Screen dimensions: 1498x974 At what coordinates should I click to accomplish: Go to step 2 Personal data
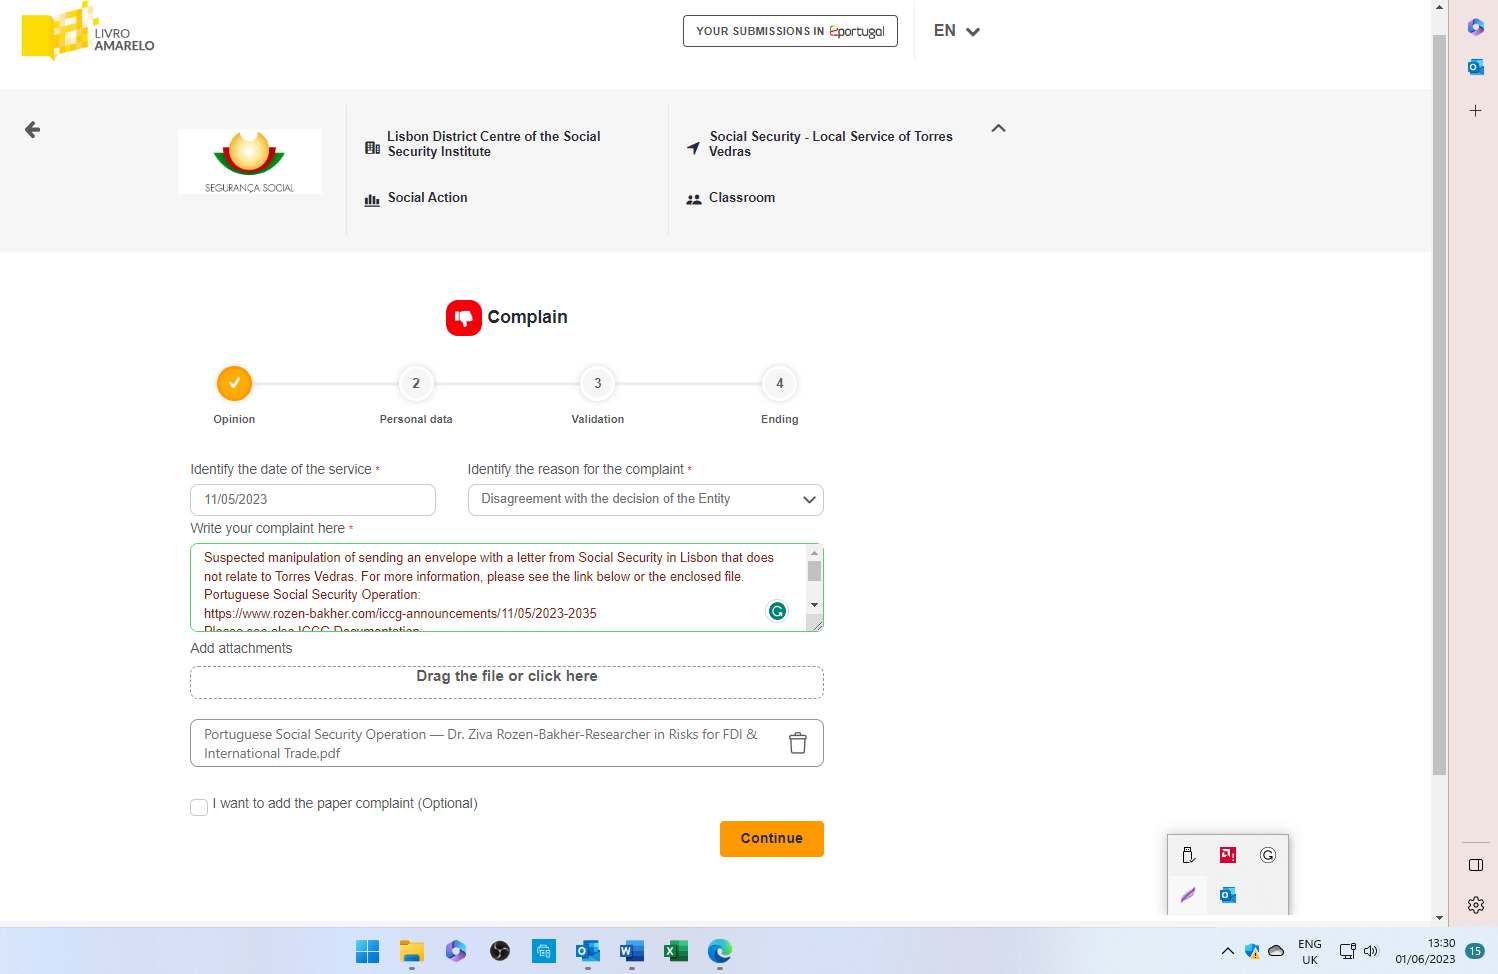[x=416, y=383]
